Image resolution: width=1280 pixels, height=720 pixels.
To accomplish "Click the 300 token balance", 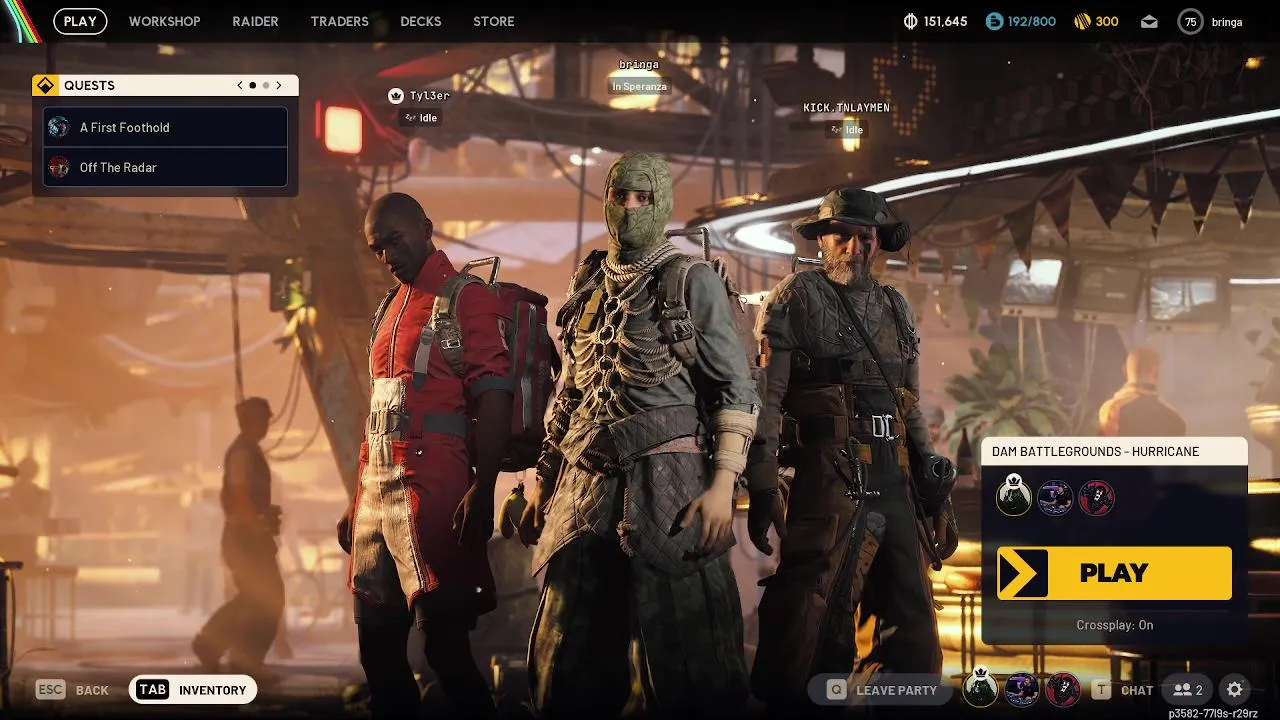I will pos(1107,21).
